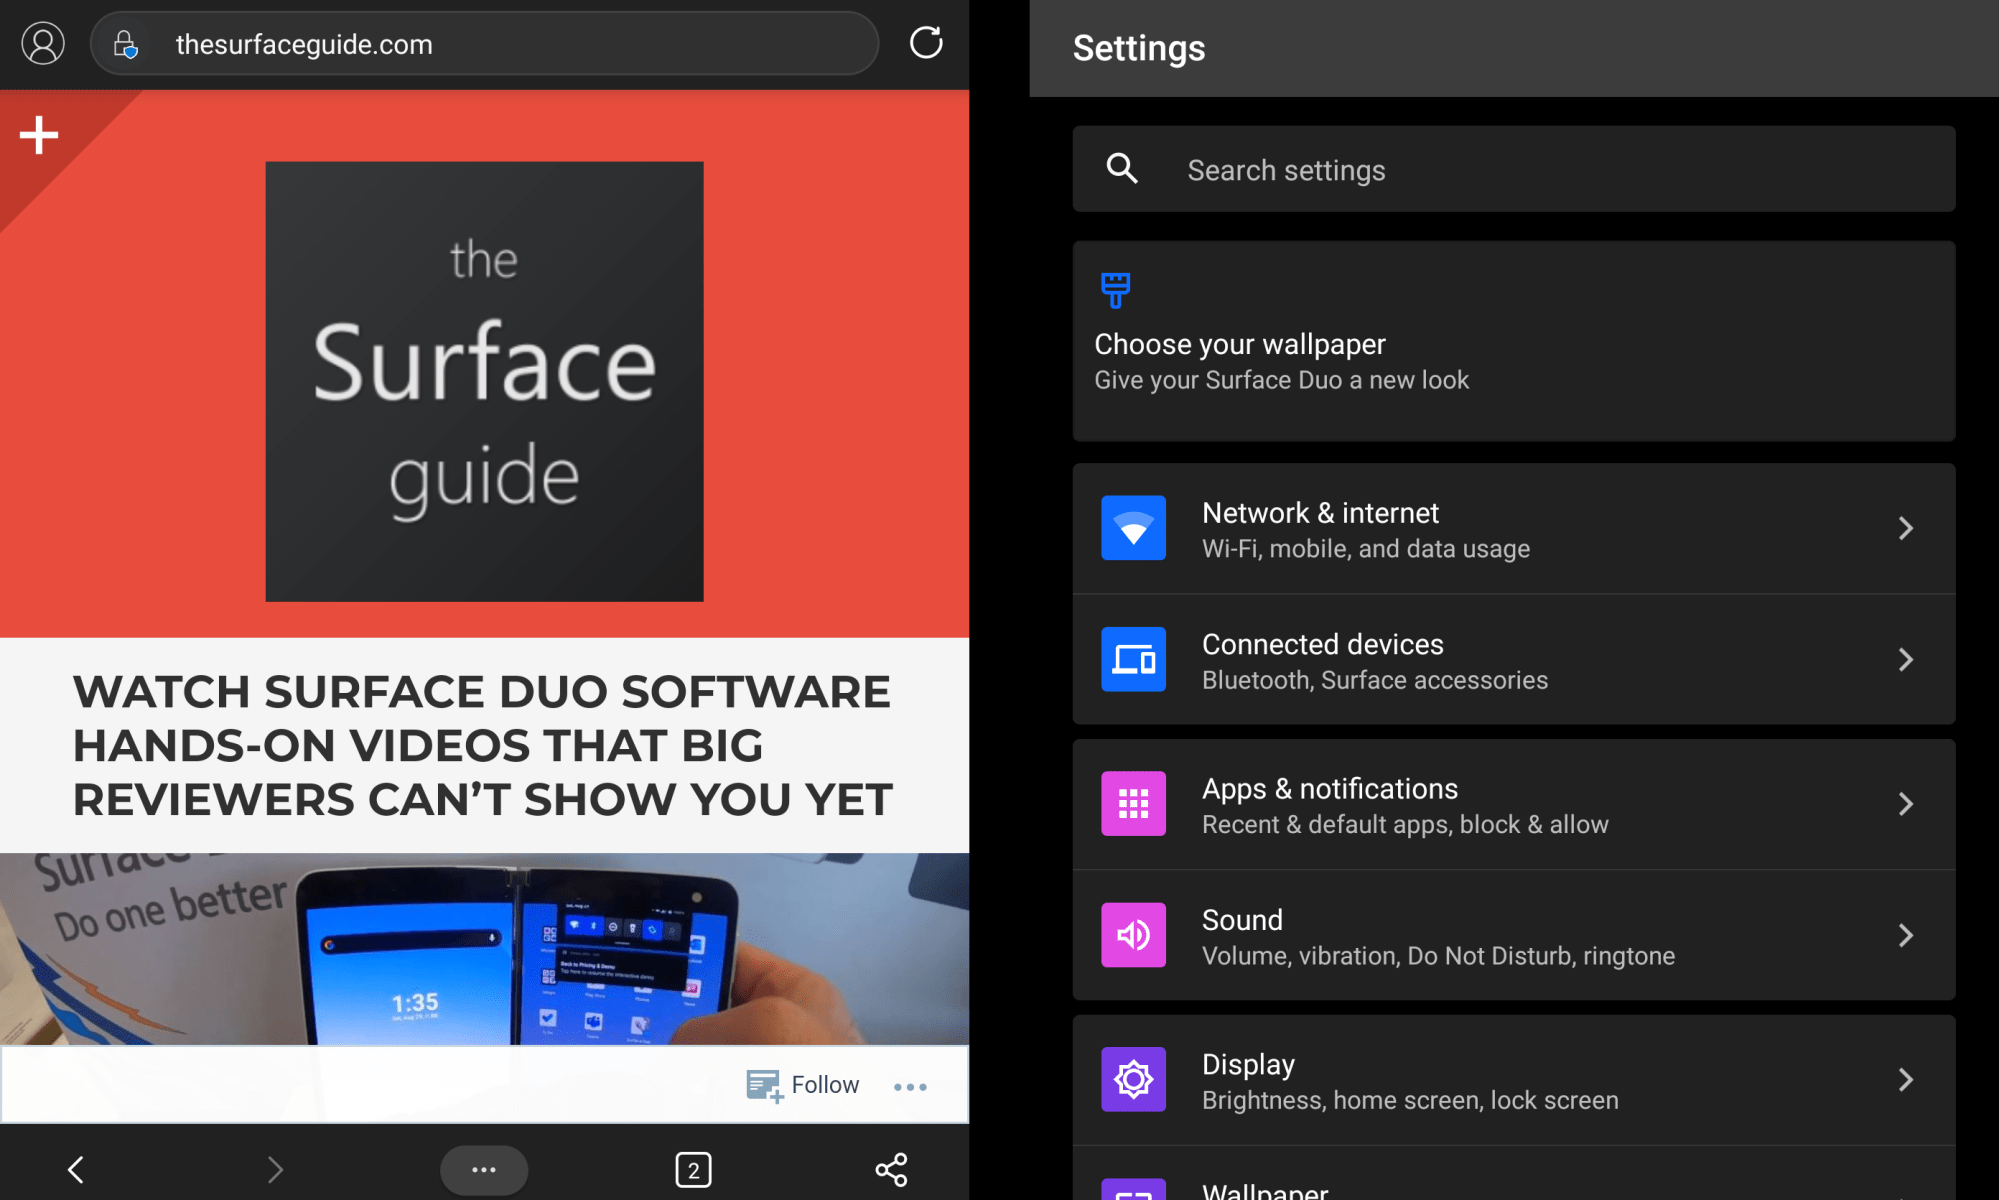Viewport: 1999px width, 1200px height.
Task: Click the wallpaper paintbrush icon
Action: coord(1115,290)
